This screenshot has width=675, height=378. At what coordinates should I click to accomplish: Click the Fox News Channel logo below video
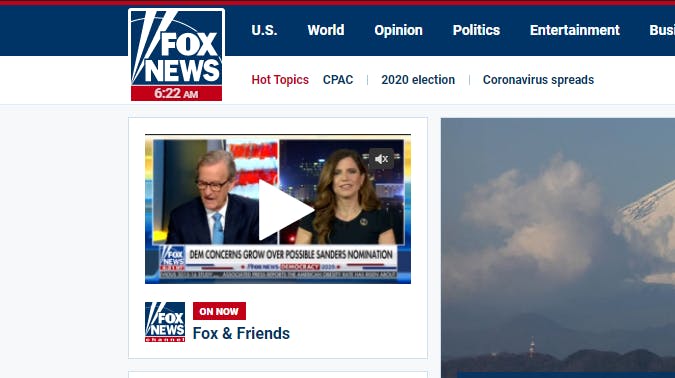(x=165, y=322)
